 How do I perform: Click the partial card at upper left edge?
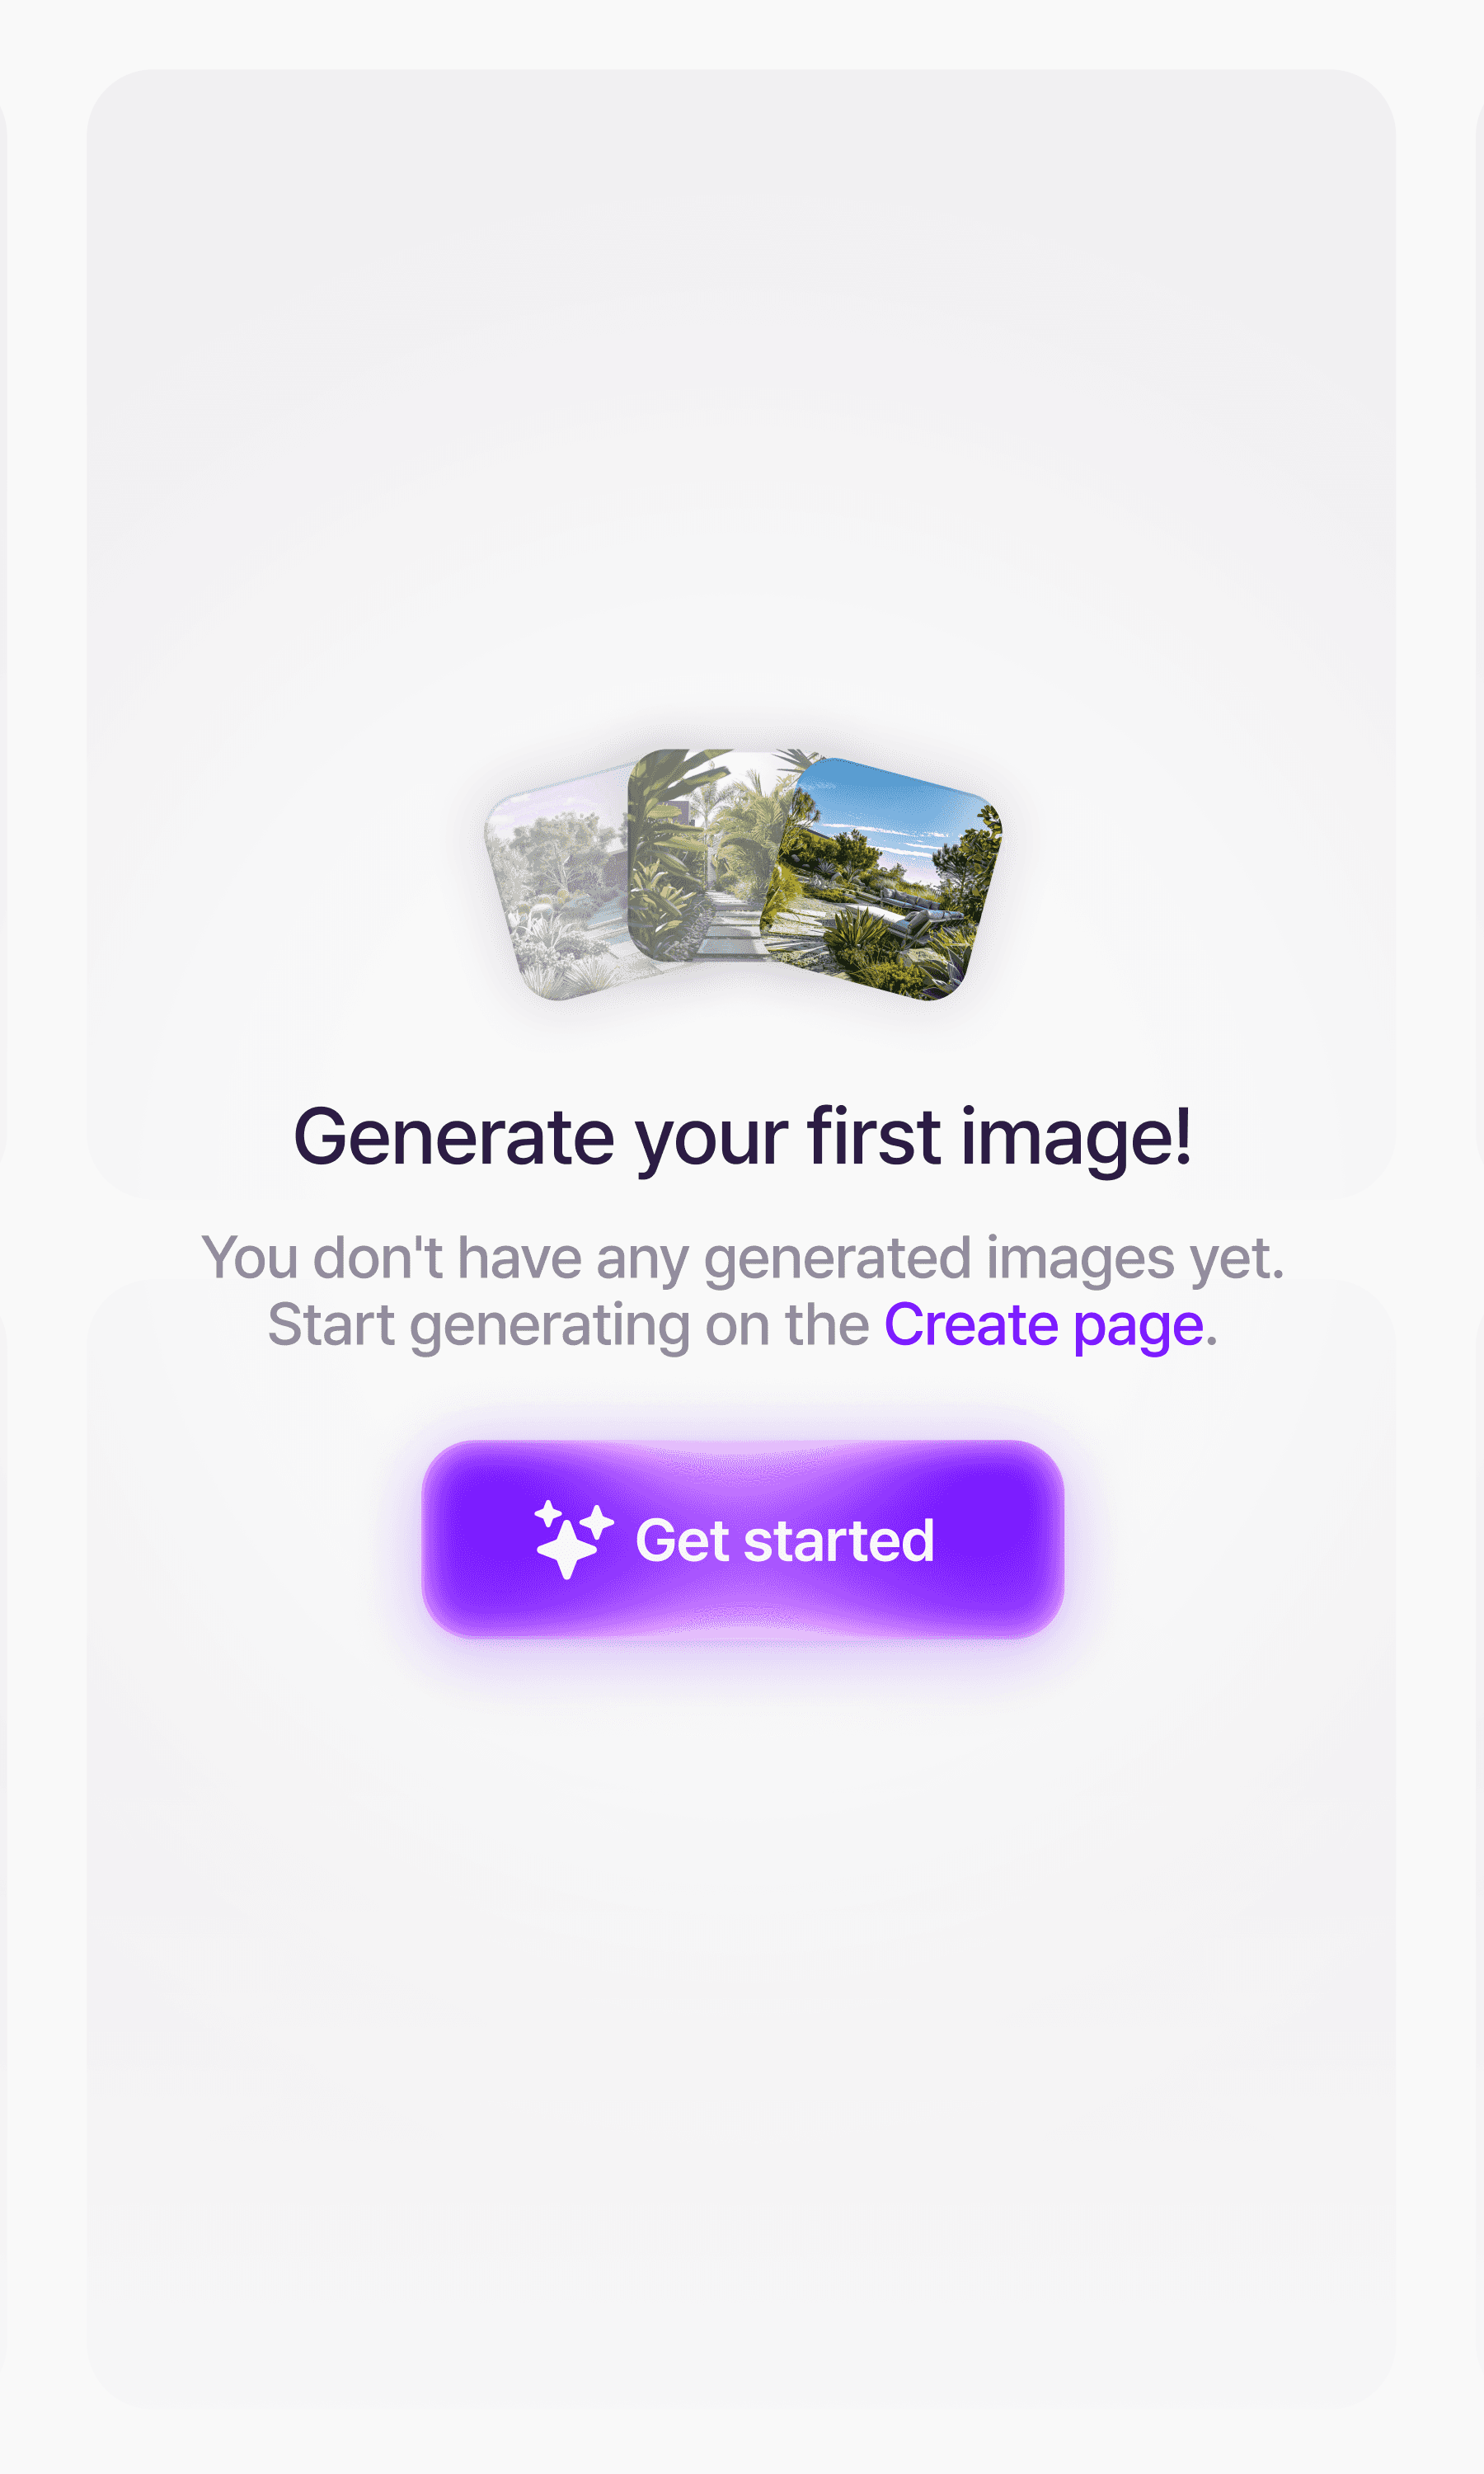click(x=3, y=634)
